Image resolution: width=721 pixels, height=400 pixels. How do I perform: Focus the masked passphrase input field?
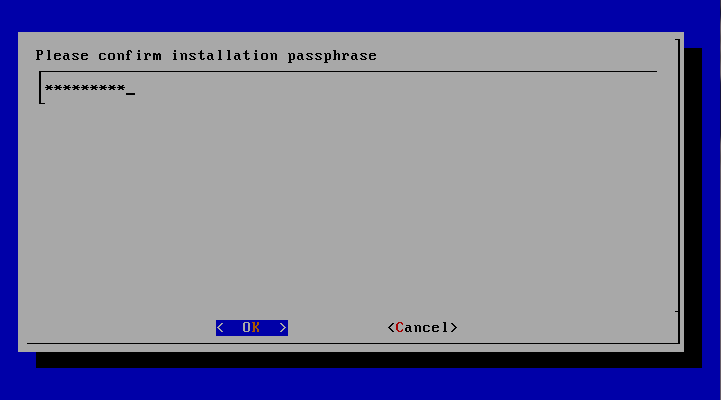point(348,88)
